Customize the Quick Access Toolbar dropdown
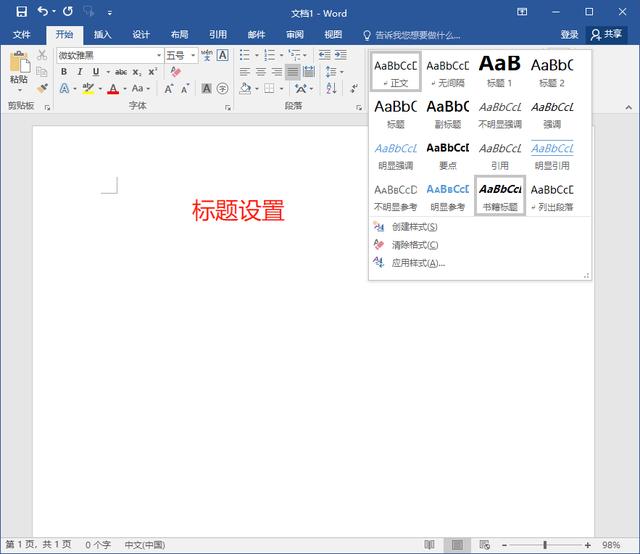The width and height of the screenshot is (640, 554). click(x=109, y=13)
